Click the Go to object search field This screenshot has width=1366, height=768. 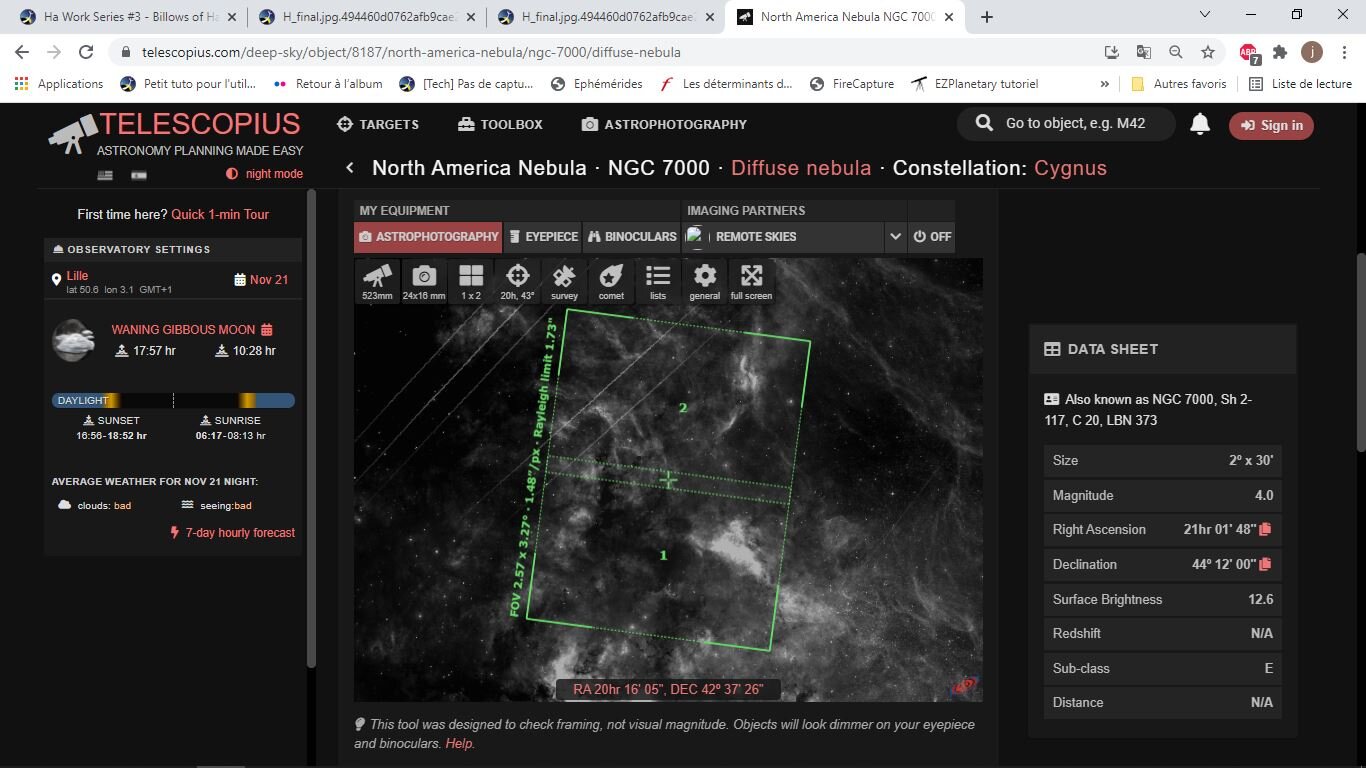point(1066,124)
